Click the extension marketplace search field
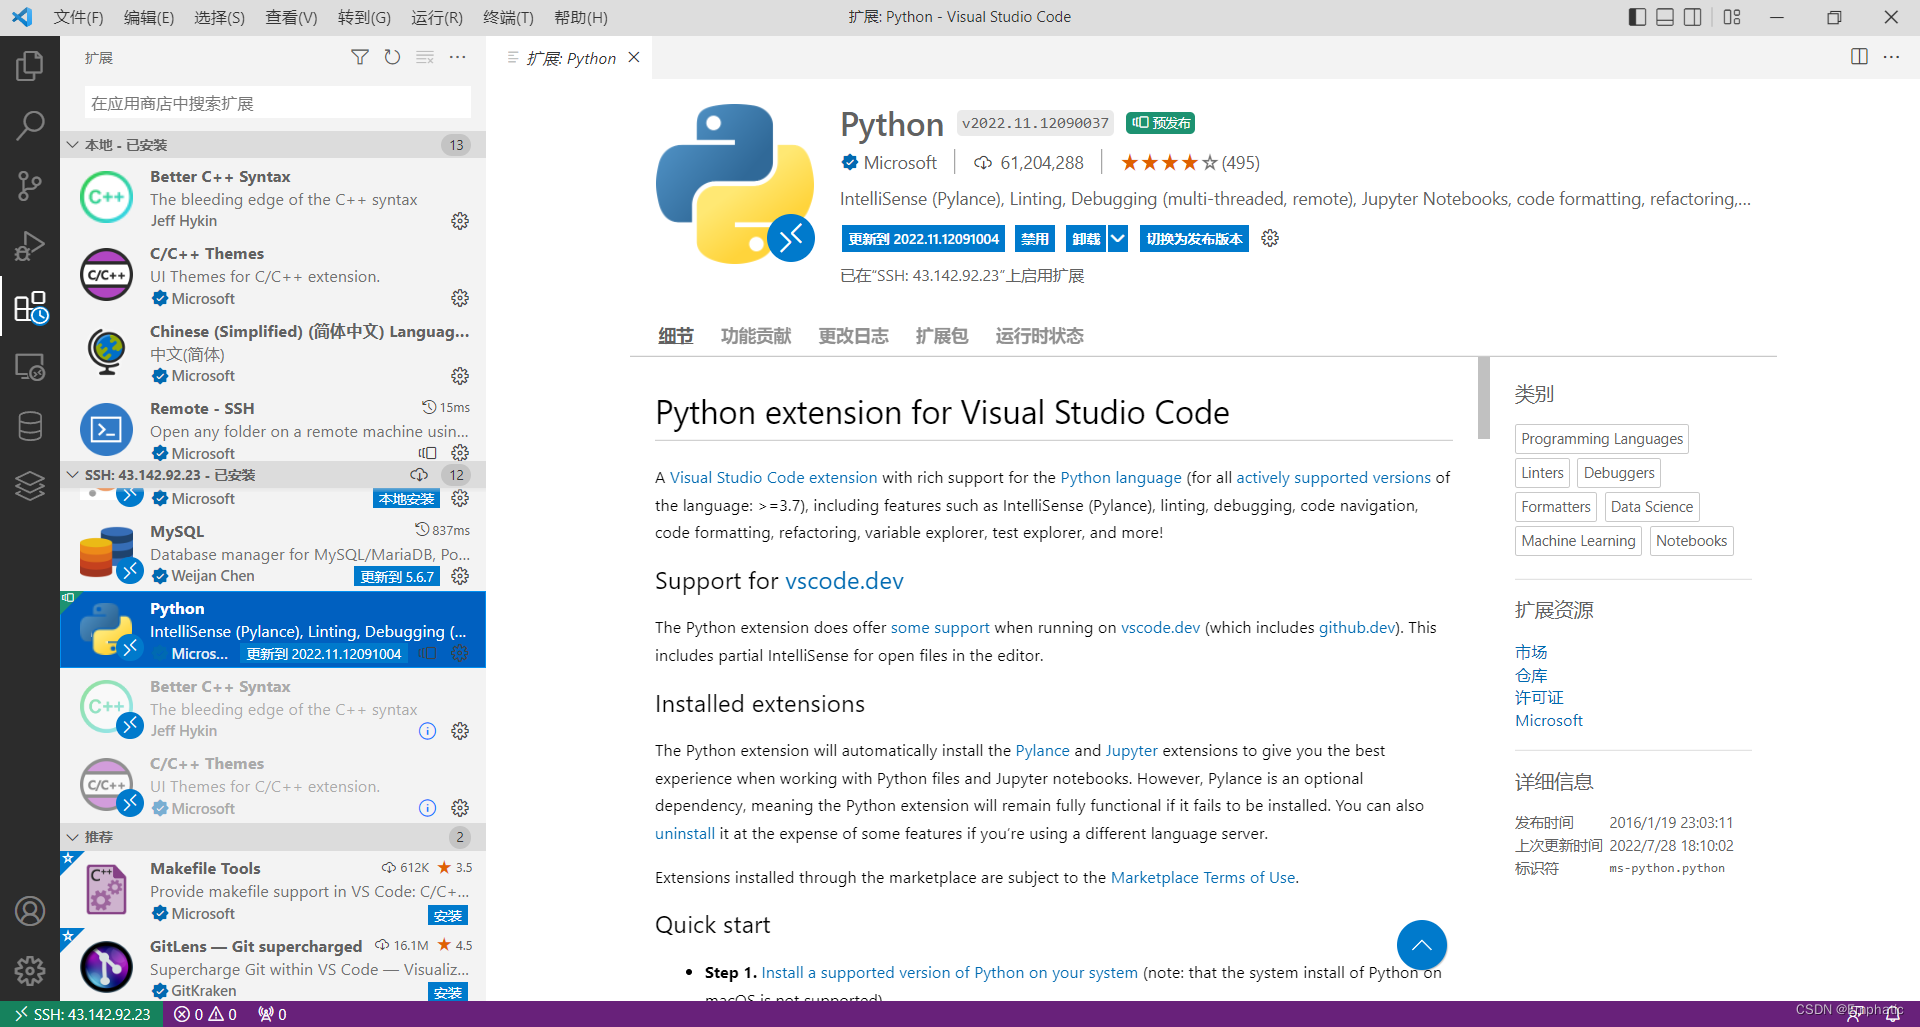This screenshot has width=1920, height=1027. (x=277, y=103)
